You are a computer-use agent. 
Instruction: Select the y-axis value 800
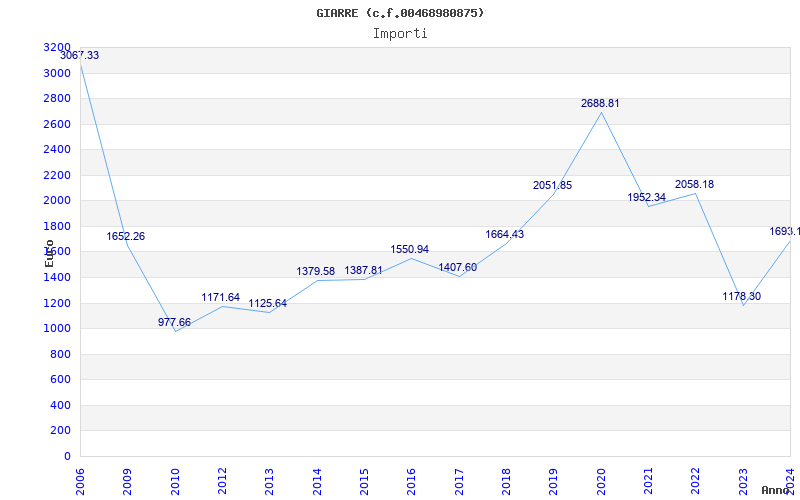point(61,354)
